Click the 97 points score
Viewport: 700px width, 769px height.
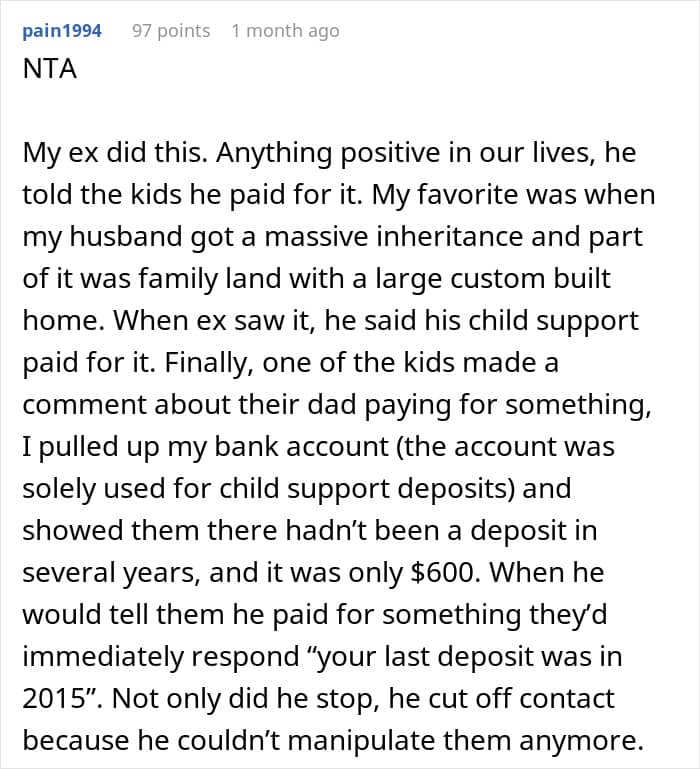[x=171, y=31]
